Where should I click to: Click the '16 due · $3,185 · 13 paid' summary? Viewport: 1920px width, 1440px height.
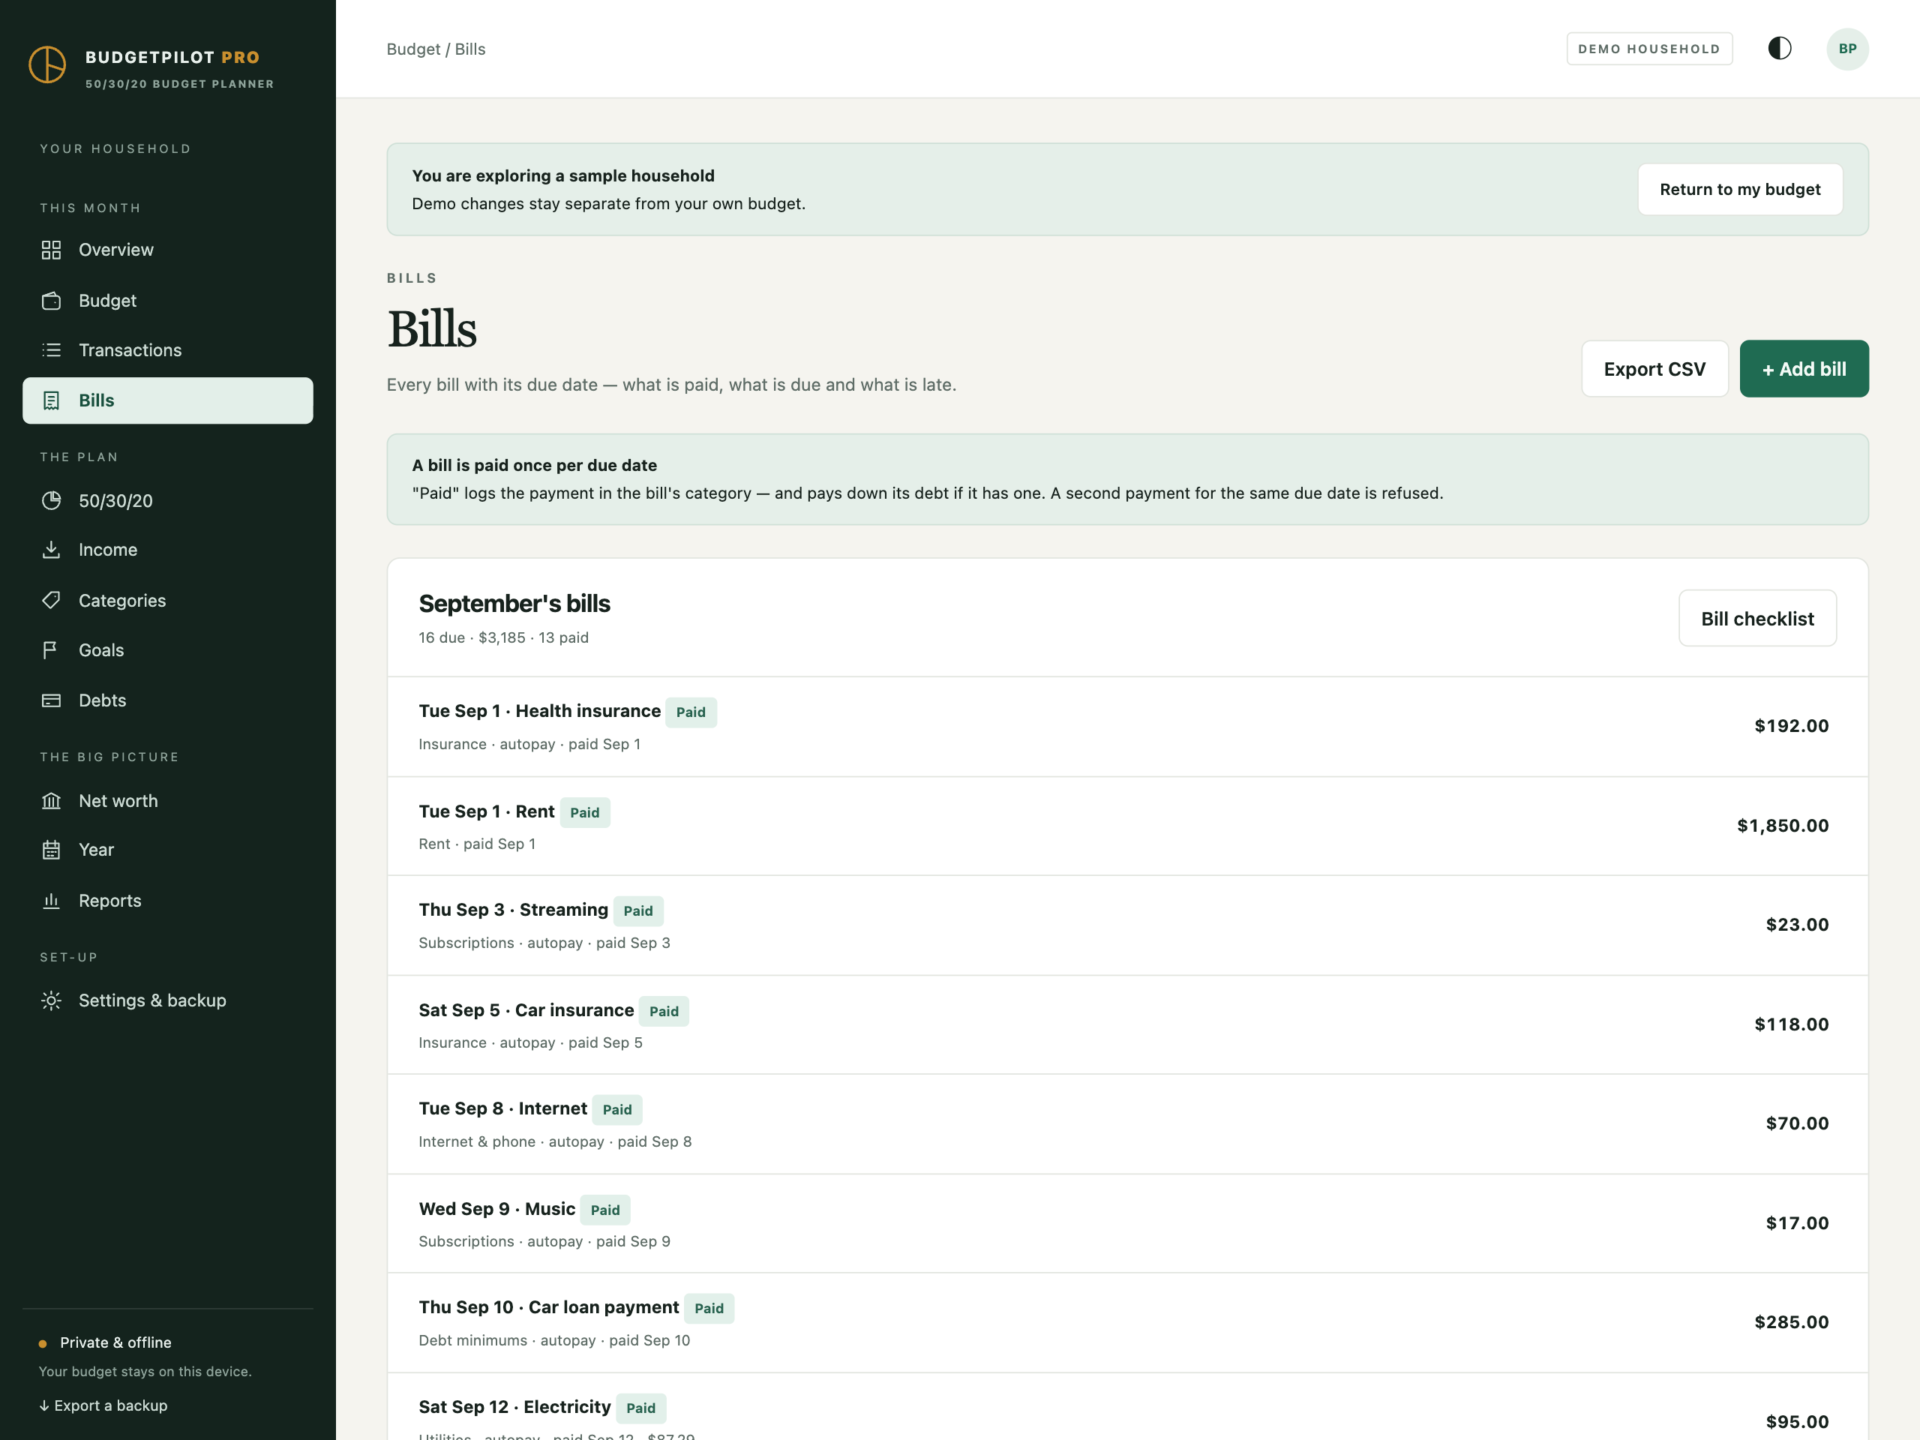click(x=504, y=638)
